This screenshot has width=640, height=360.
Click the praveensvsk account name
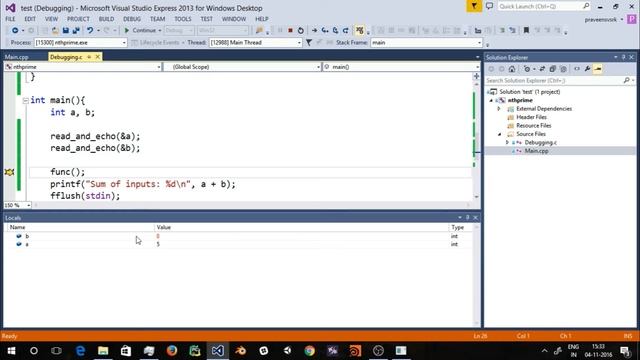click(x=600, y=20)
